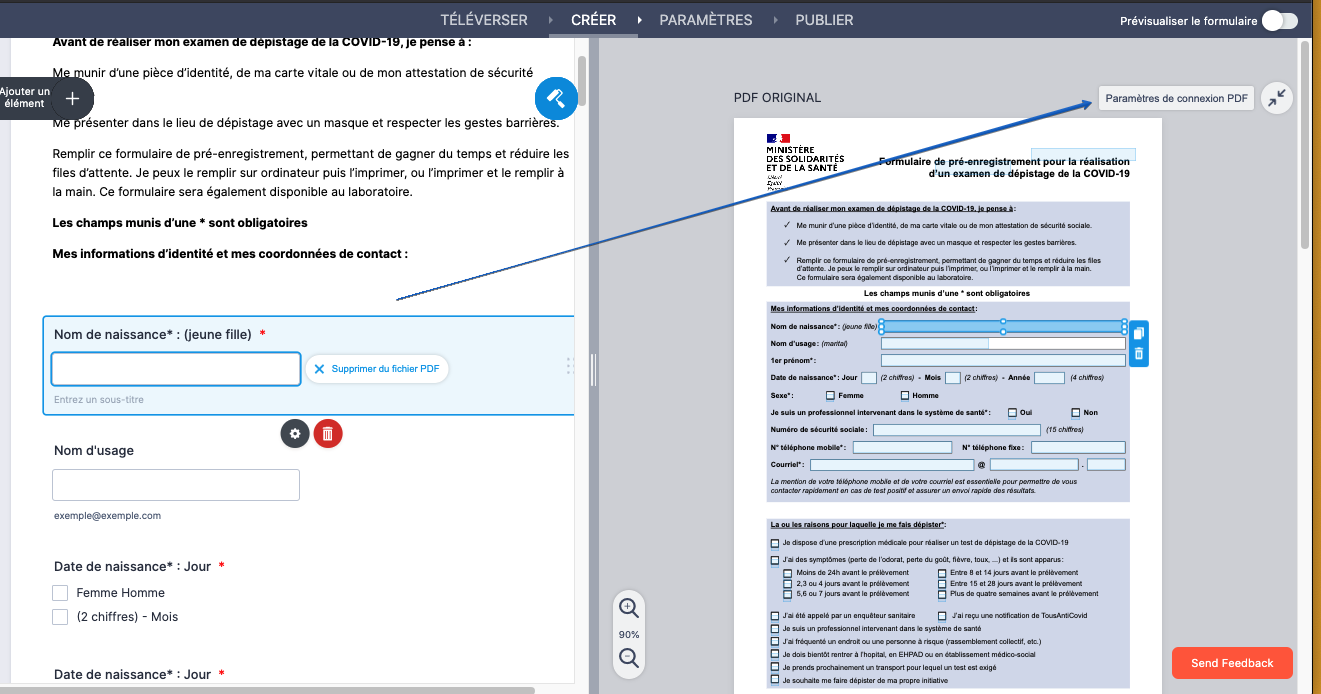The width and height of the screenshot is (1321, 694).
Task: Click Supprimer du fichier PDF button
Action: [x=377, y=369]
